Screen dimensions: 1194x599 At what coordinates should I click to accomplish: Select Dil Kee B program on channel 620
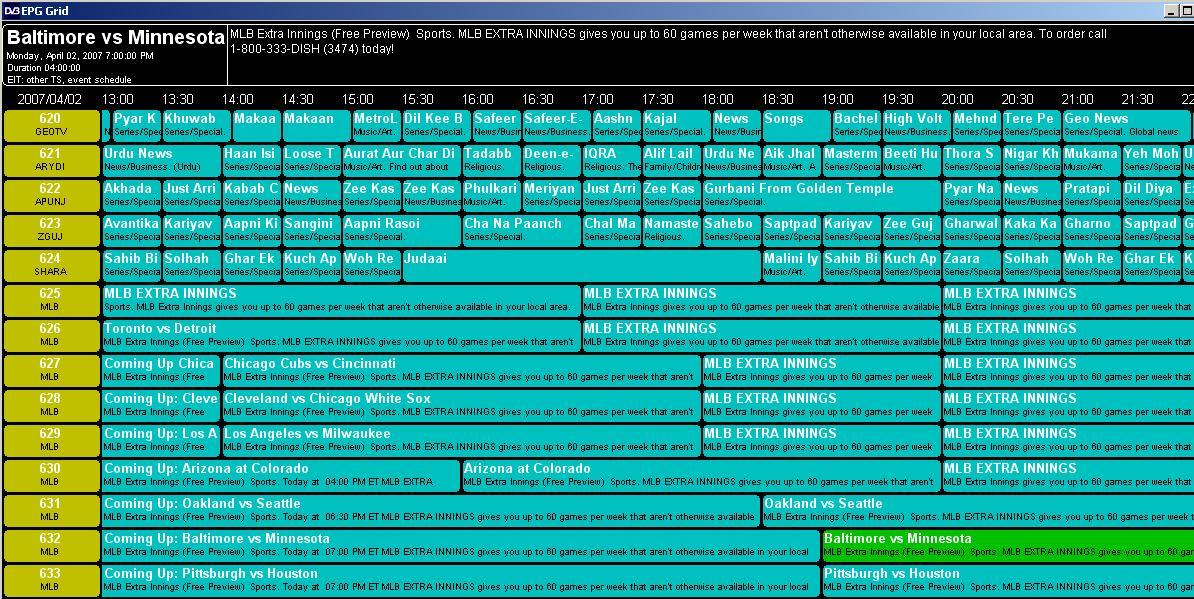pyautogui.click(x=436, y=126)
